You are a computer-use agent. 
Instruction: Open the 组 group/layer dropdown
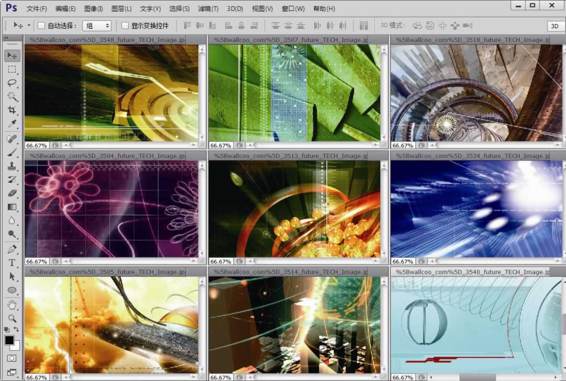pos(97,26)
